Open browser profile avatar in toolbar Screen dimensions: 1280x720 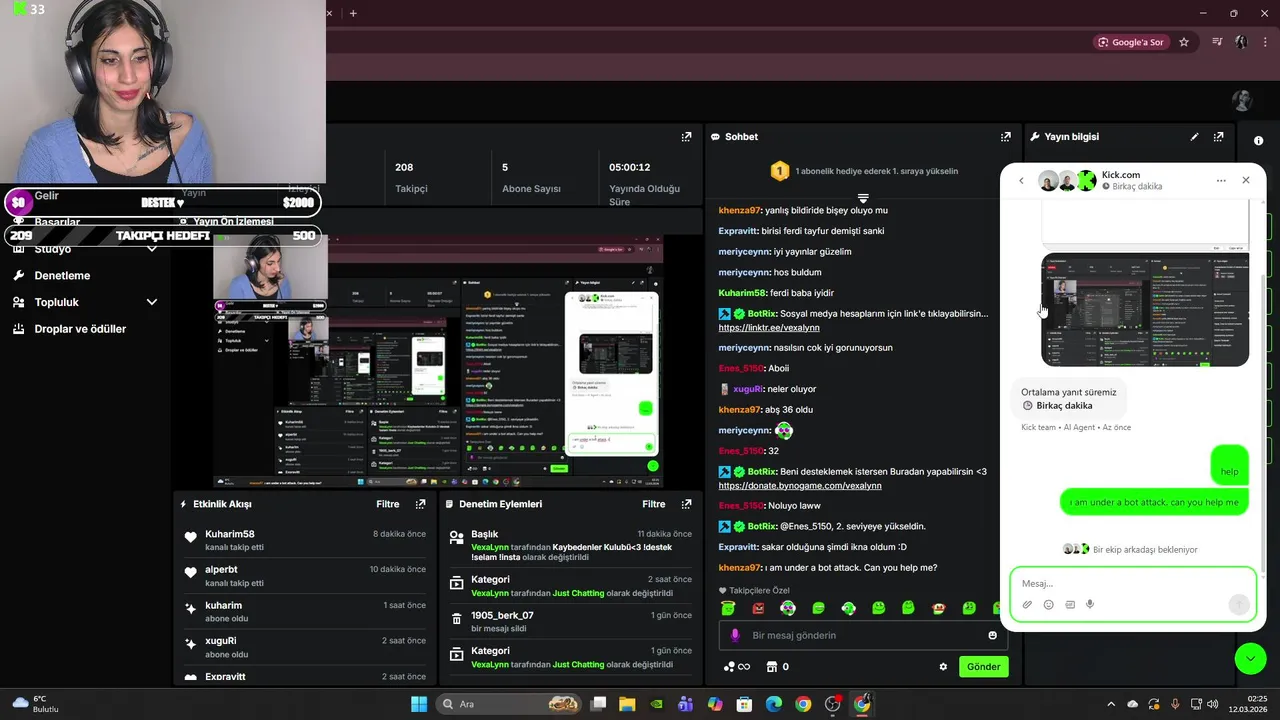1241,42
